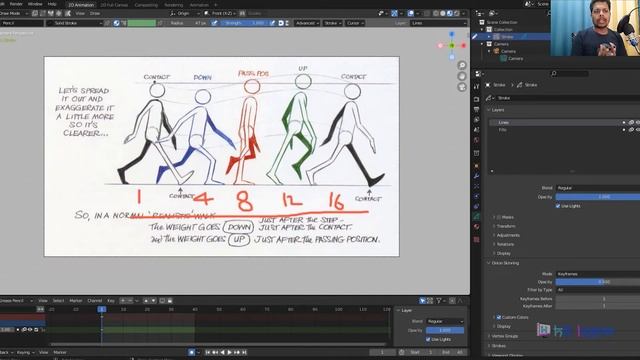The image size is (640, 360).
Task: Open the View Layer properties tab icon
Action: coord(476,120)
